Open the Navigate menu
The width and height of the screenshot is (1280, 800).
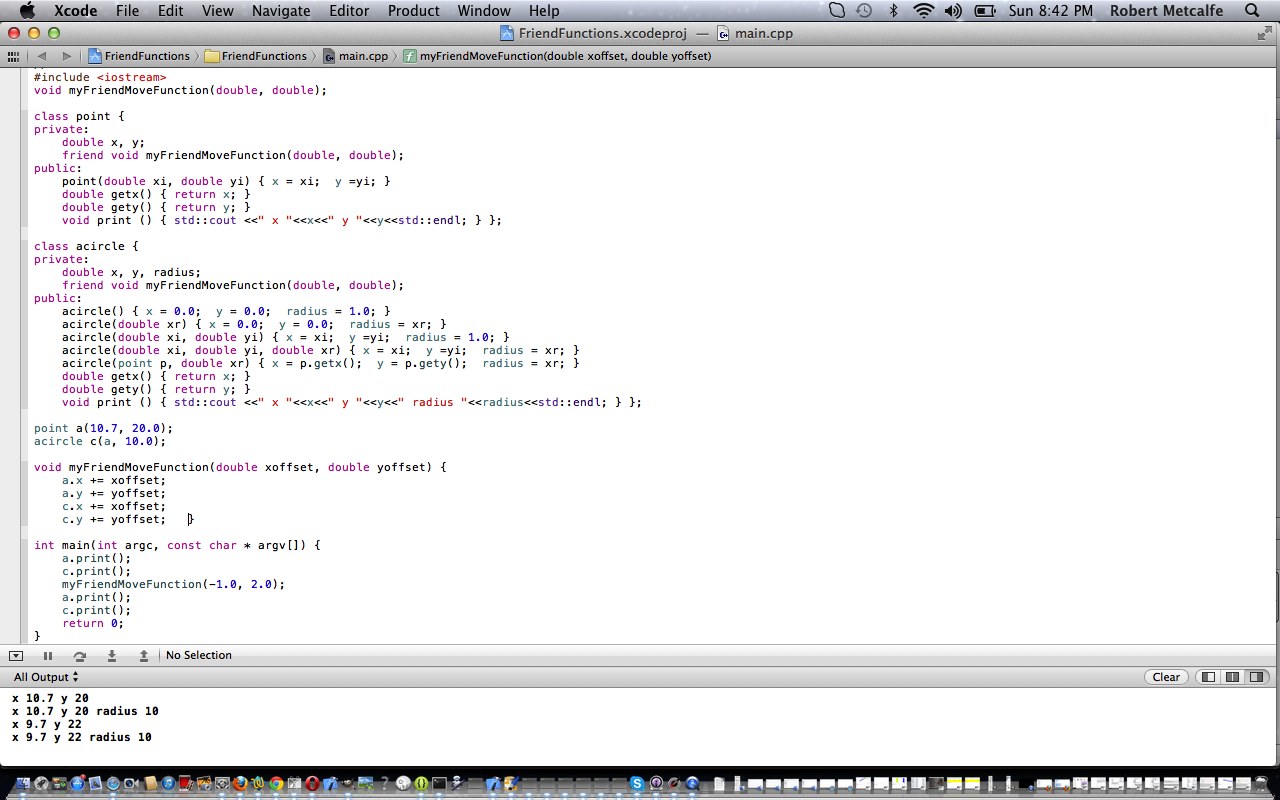pyautogui.click(x=281, y=11)
